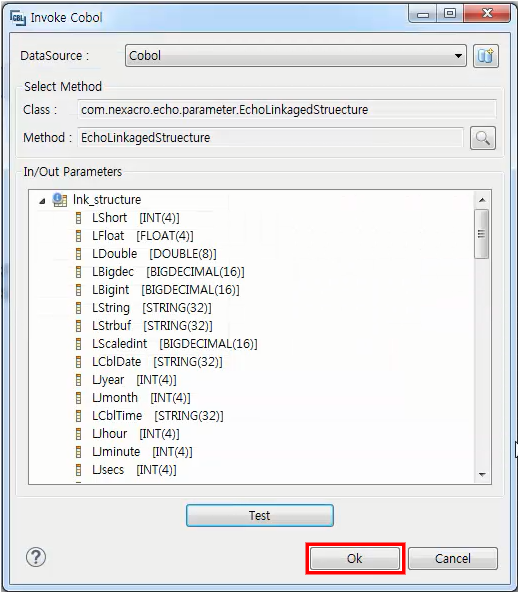Image resolution: width=519 pixels, height=593 pixels.
Task: Click the LCblDate field icon
Action: coord(79,362)
